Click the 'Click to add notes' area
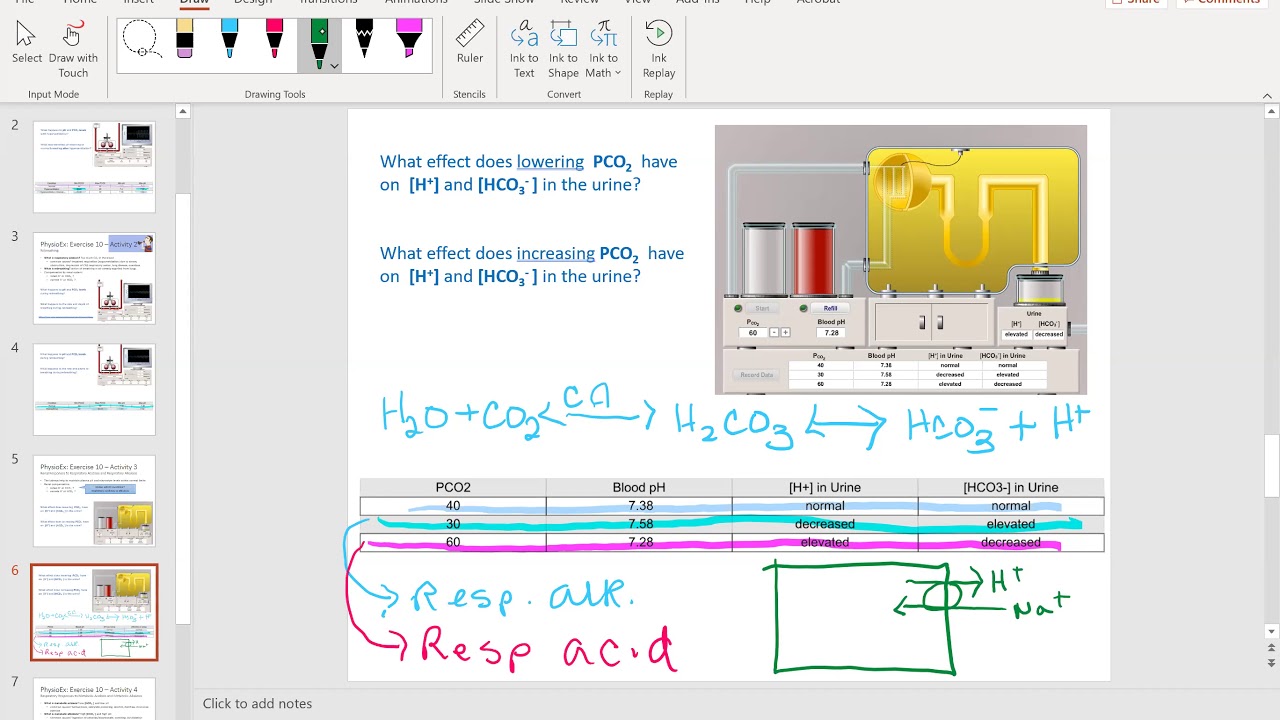Image resolution: width=1280 pixels, height=720 pixels. point(257,704)
